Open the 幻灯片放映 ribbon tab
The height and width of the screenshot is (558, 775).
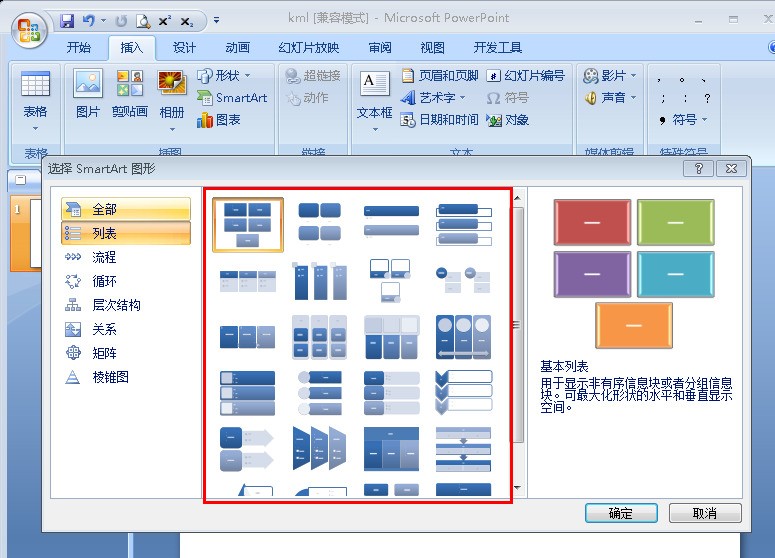[308, 47]
